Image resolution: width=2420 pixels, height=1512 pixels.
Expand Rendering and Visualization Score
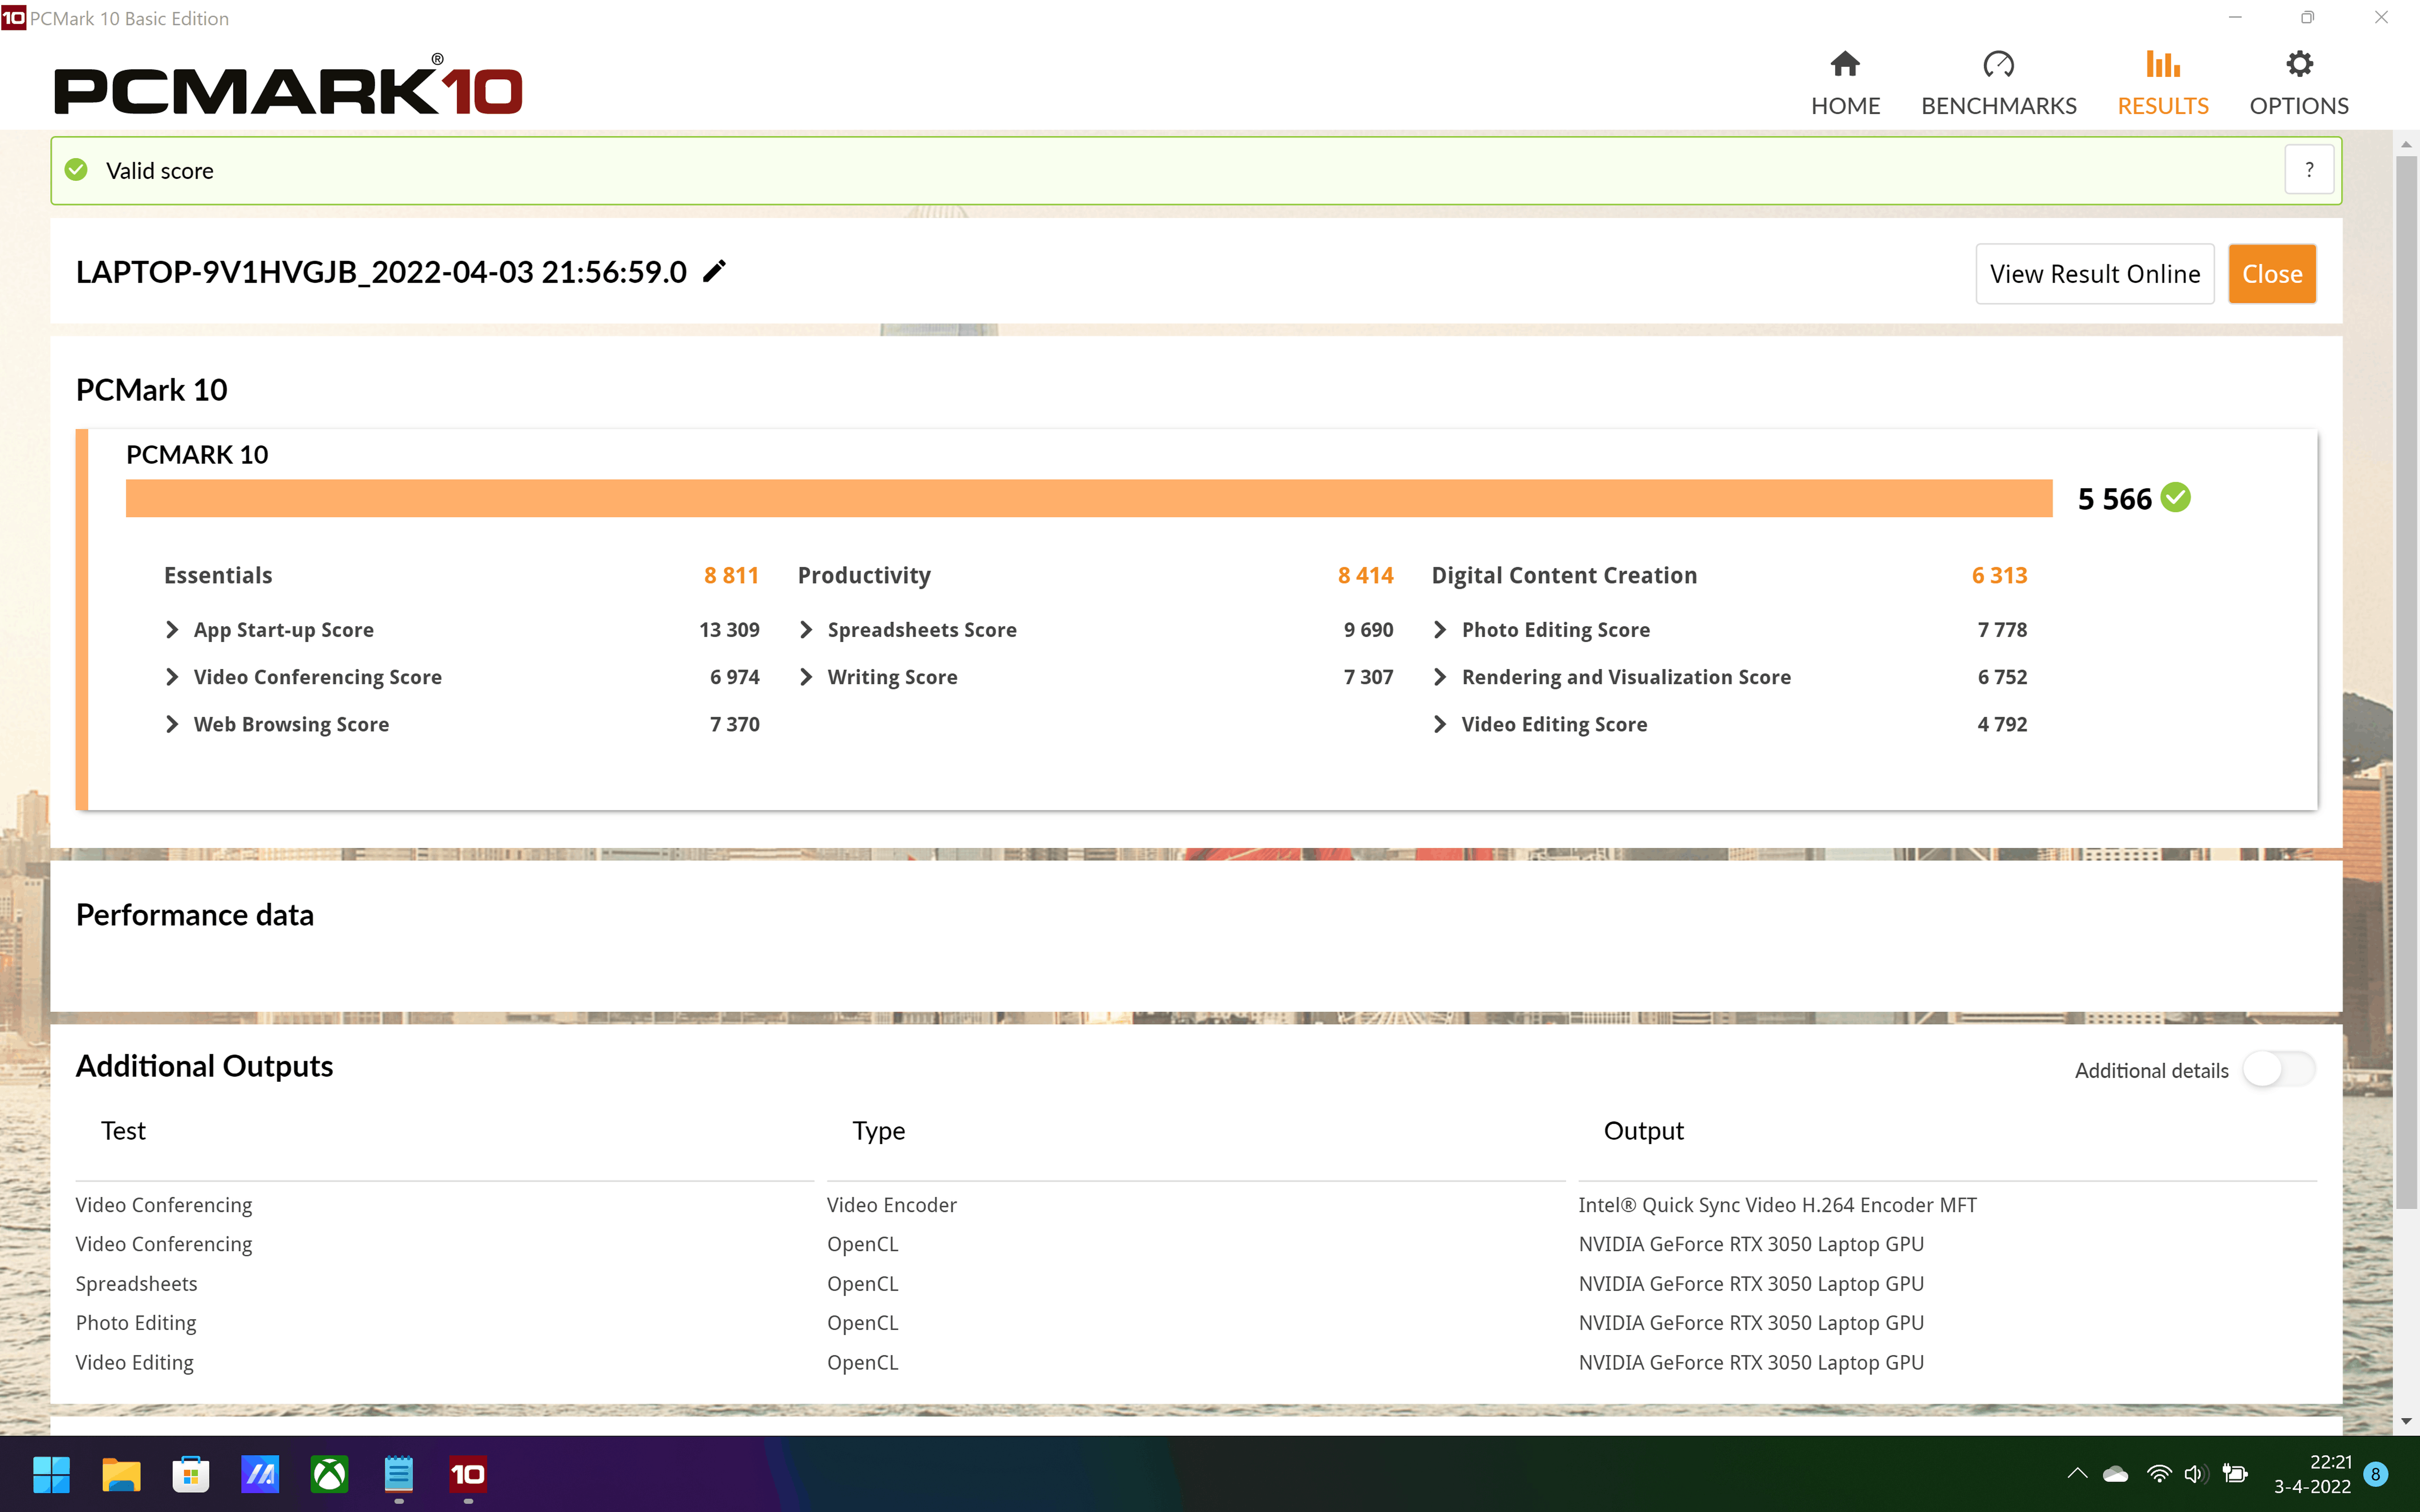click(1440, 677)
